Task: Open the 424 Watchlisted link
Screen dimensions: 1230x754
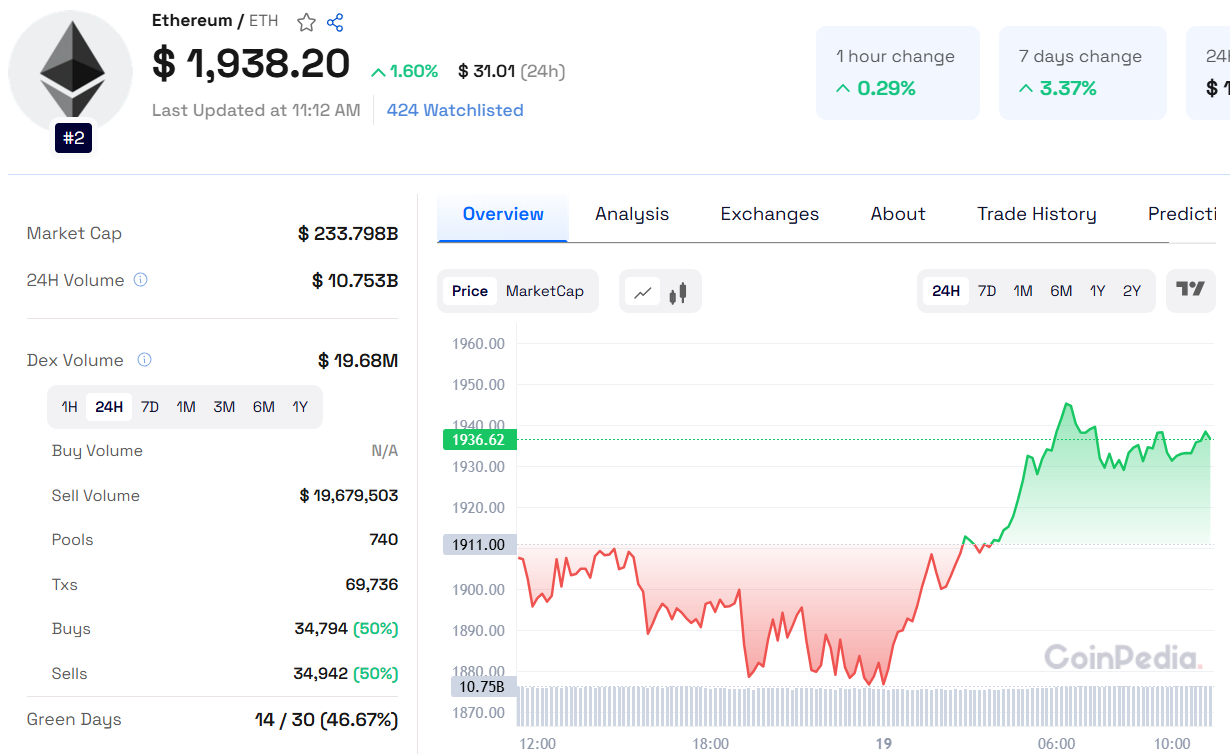Action: [x=455, y=110]
